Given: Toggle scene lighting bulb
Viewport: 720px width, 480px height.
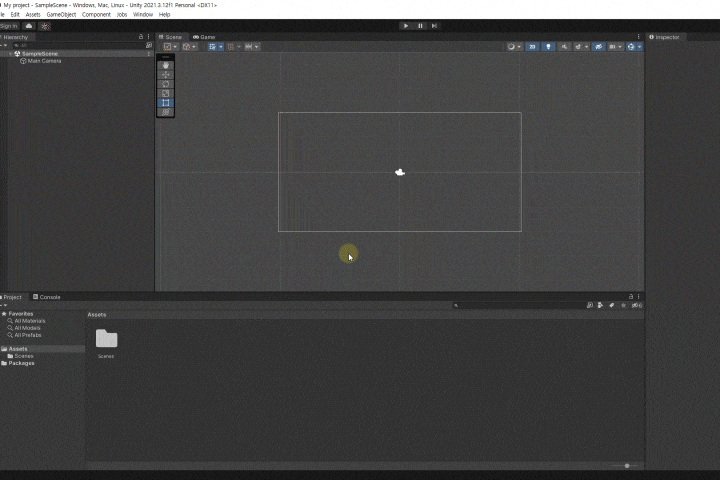Looking at the screenshot, I should (548, 47).
